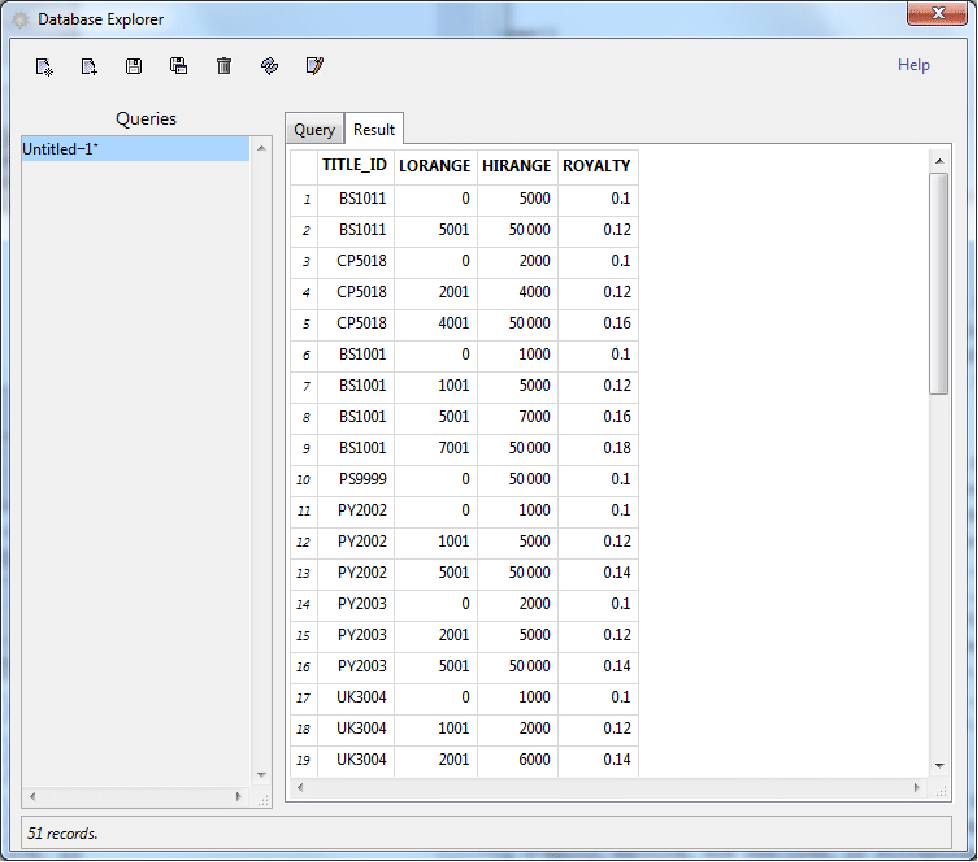Screen dimensions: 978x862
Task: Click the results scrollbar down arrow
Action: coord(939,766)
